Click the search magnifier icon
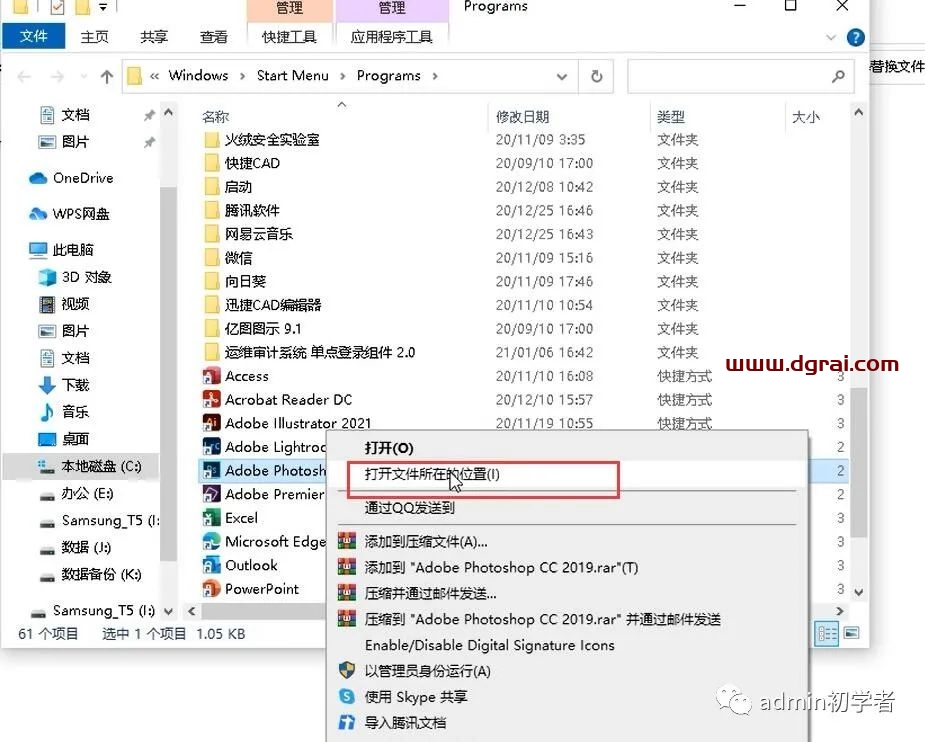 tap(838, 76)
